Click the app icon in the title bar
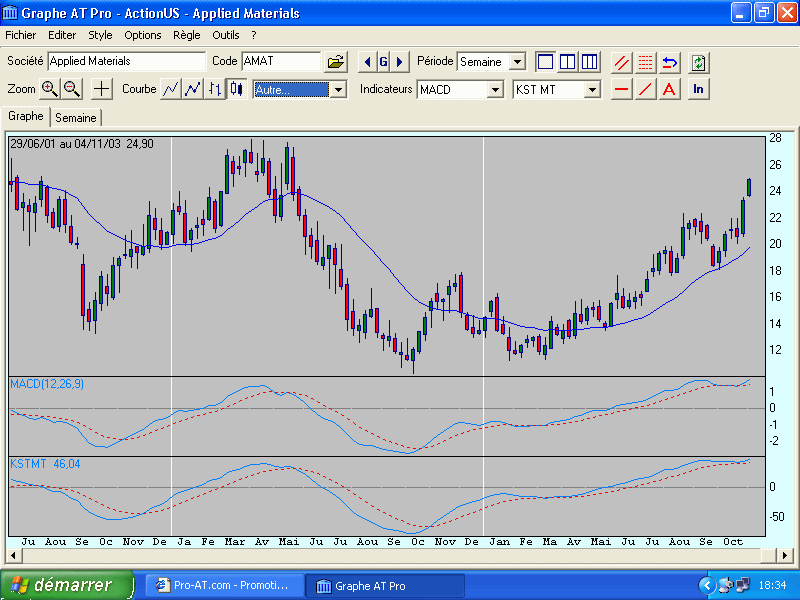Viewport: 800px width, 600px height. coord(10,13)
